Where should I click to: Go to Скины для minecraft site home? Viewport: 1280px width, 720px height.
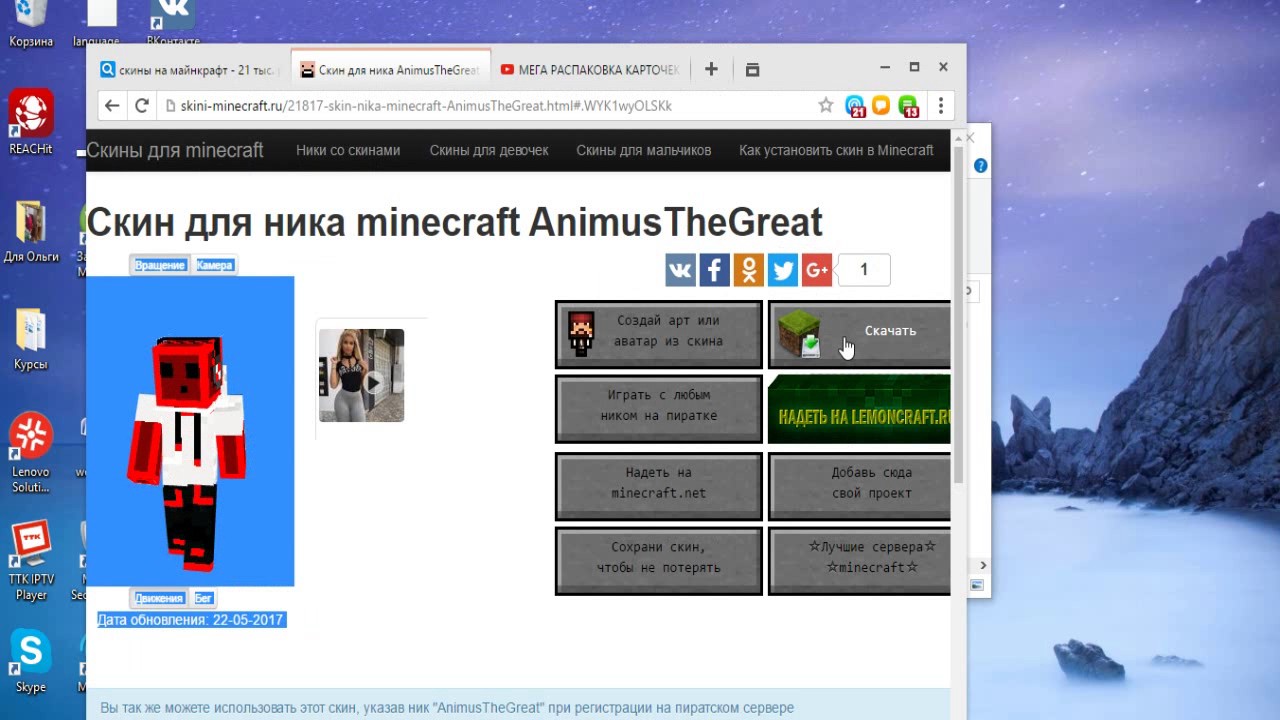pyautogui.click(x=175, y=150)
